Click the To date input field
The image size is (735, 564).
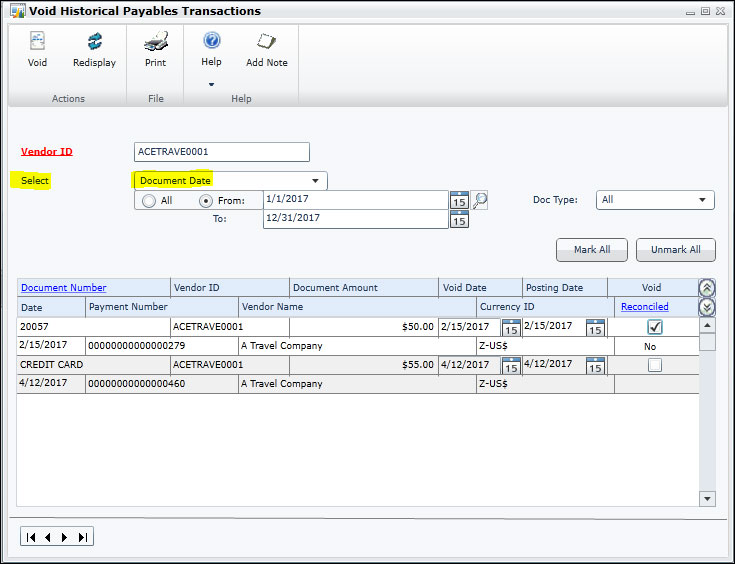click(x=356, y=219)
